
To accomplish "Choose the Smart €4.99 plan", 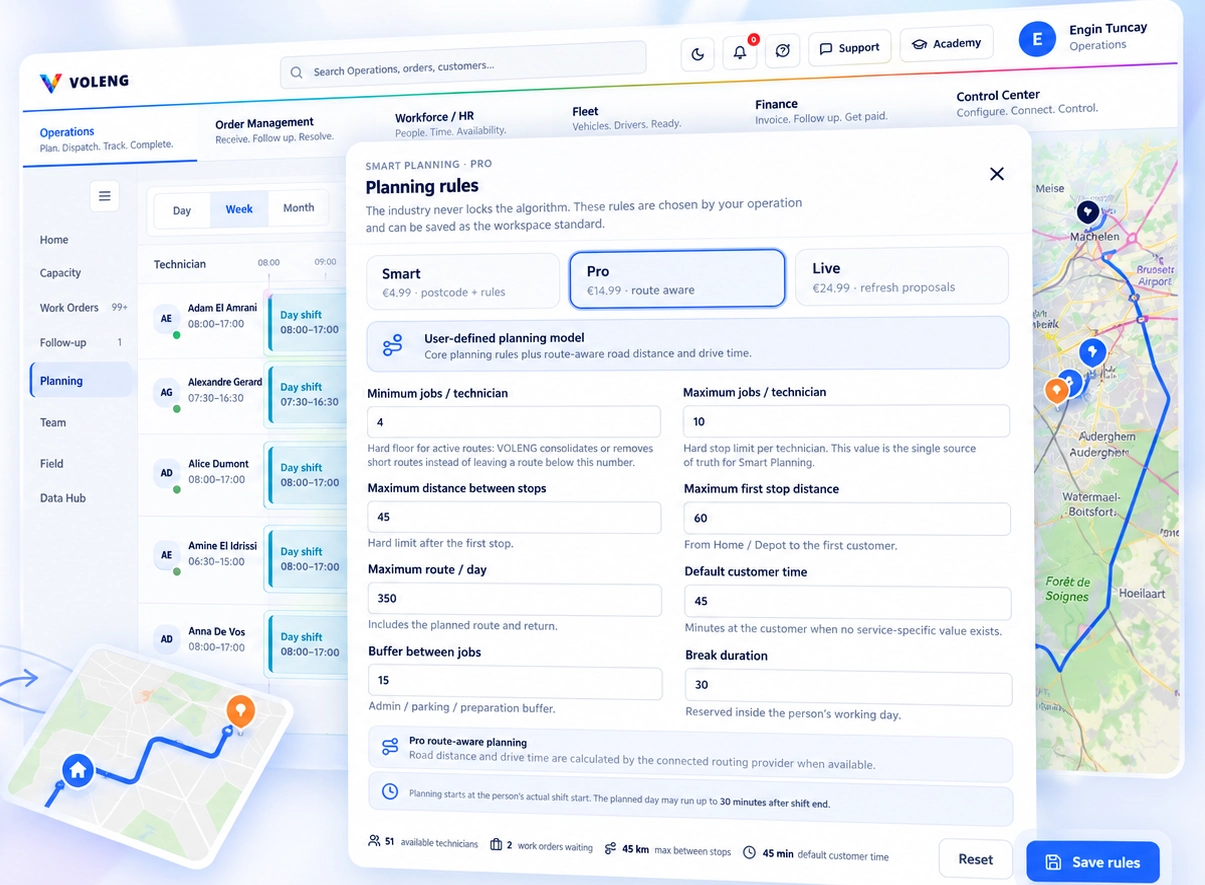I will 463,281.
